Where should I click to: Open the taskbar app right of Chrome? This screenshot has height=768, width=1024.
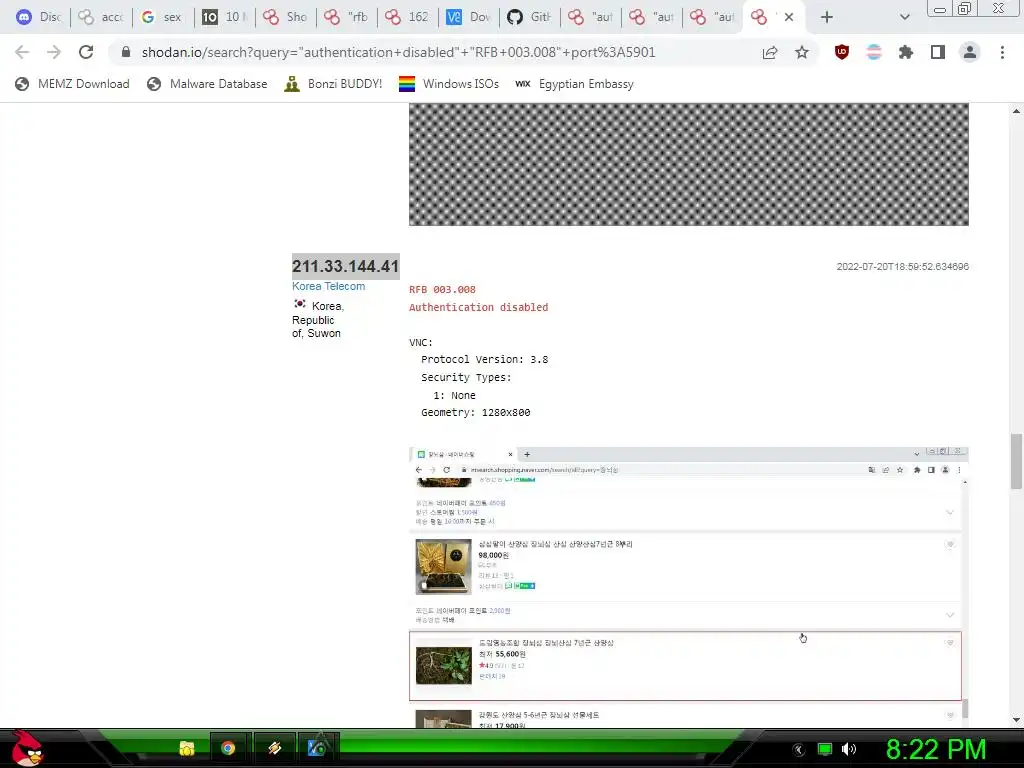tap(274, 748)
